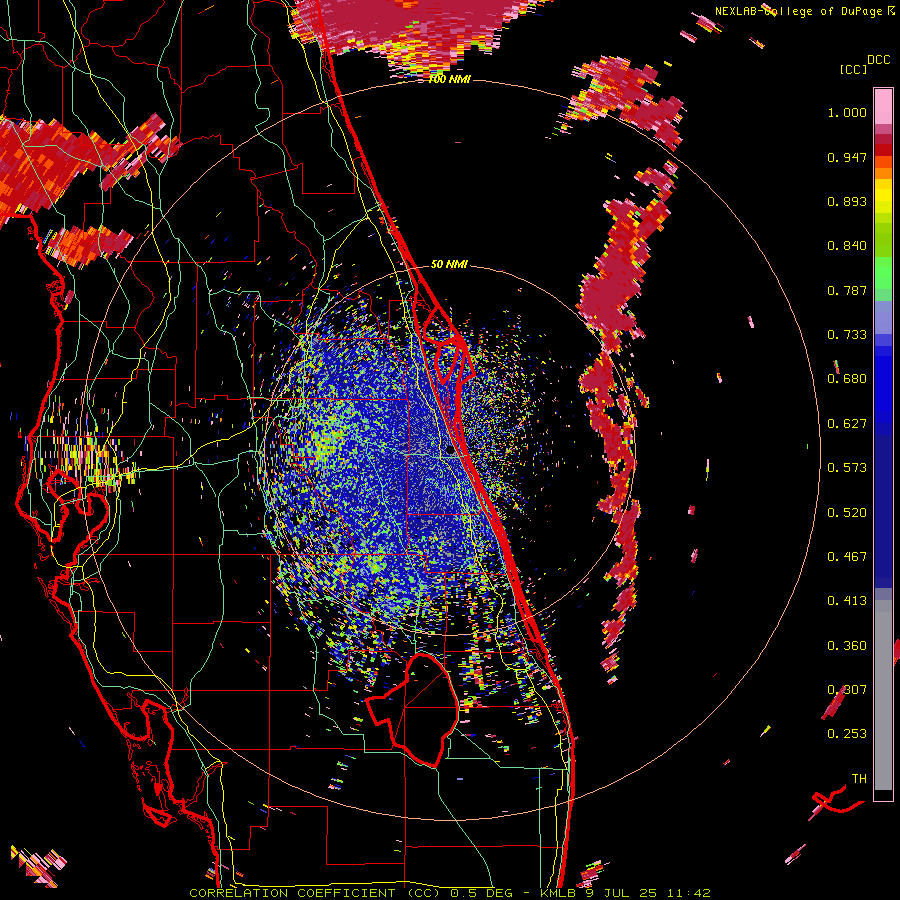Click the 0.467 scale value
900x900 pixels.
847,557
